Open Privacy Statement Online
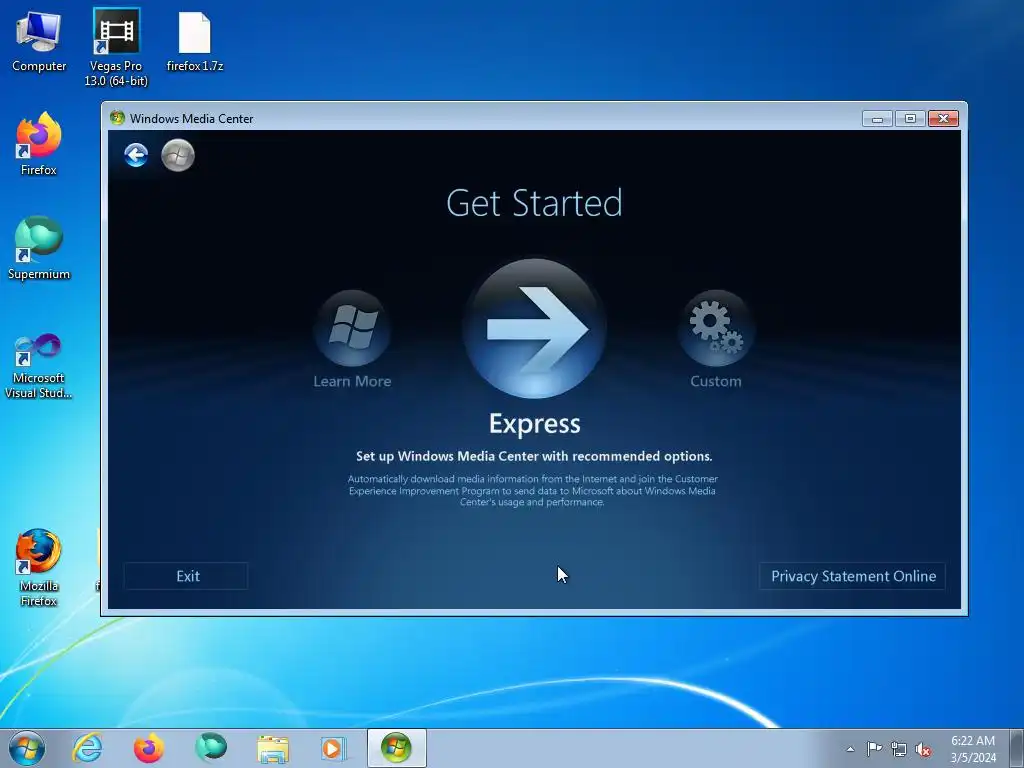The width and height of the screenshot is (1024, 768). [x=852, y=576]
